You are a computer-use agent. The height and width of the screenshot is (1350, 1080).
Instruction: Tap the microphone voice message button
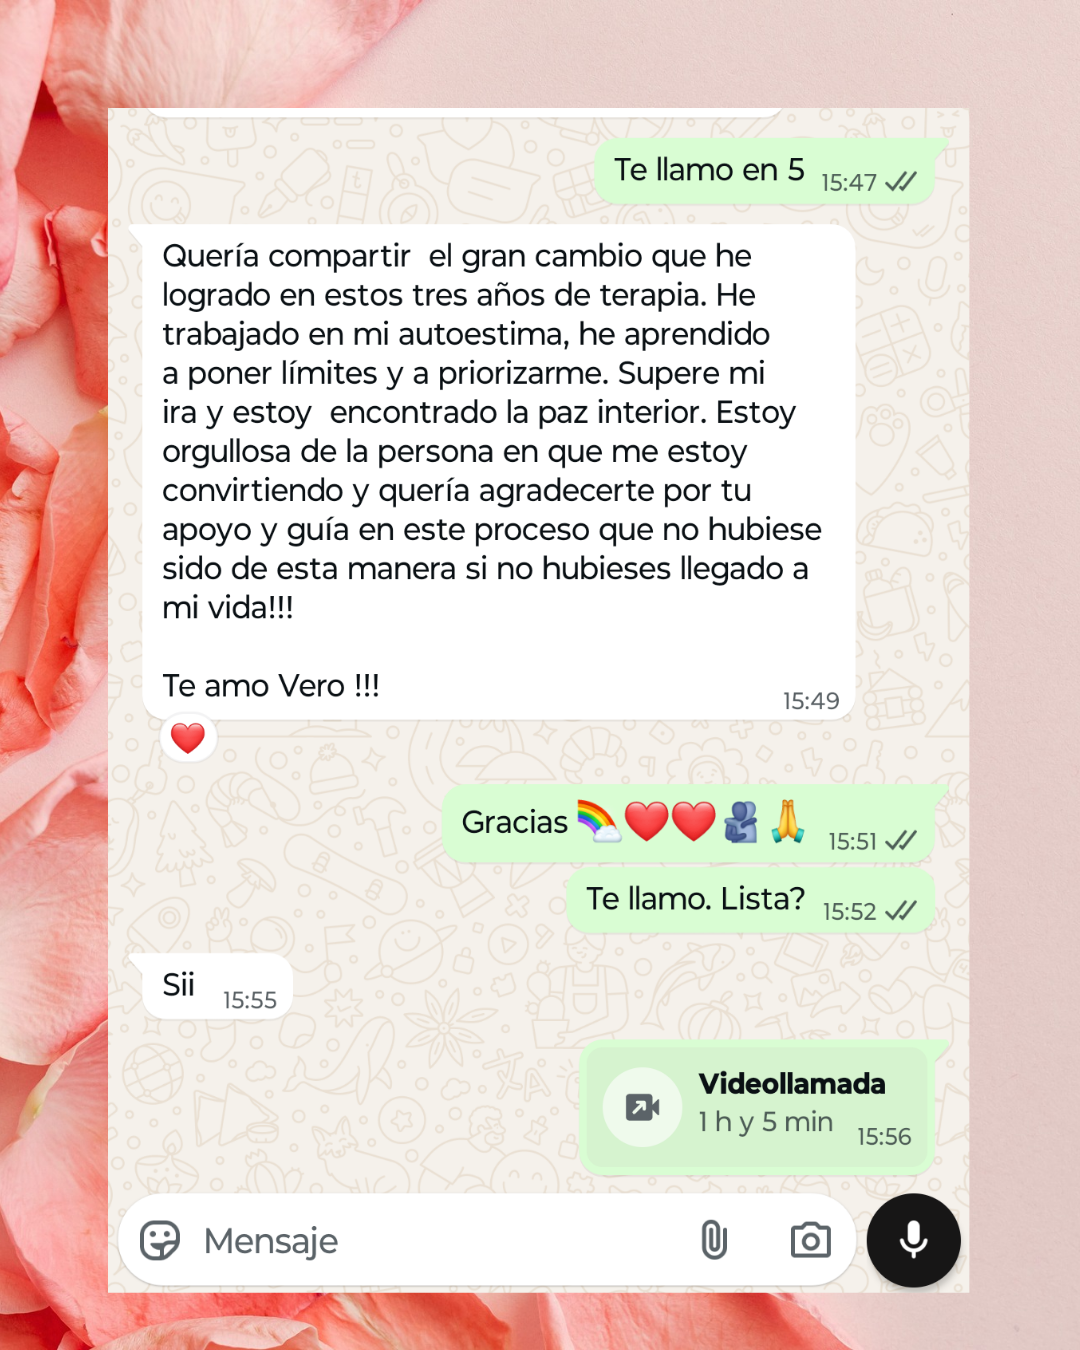pyautogui.click(x=913, y=1240)
